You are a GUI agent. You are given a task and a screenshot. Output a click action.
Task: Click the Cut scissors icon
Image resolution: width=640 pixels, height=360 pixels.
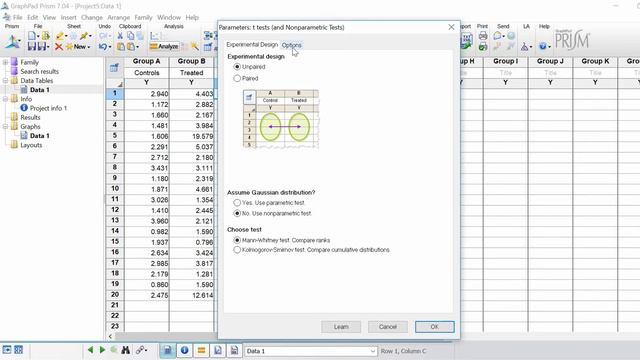tap(120, 36)
